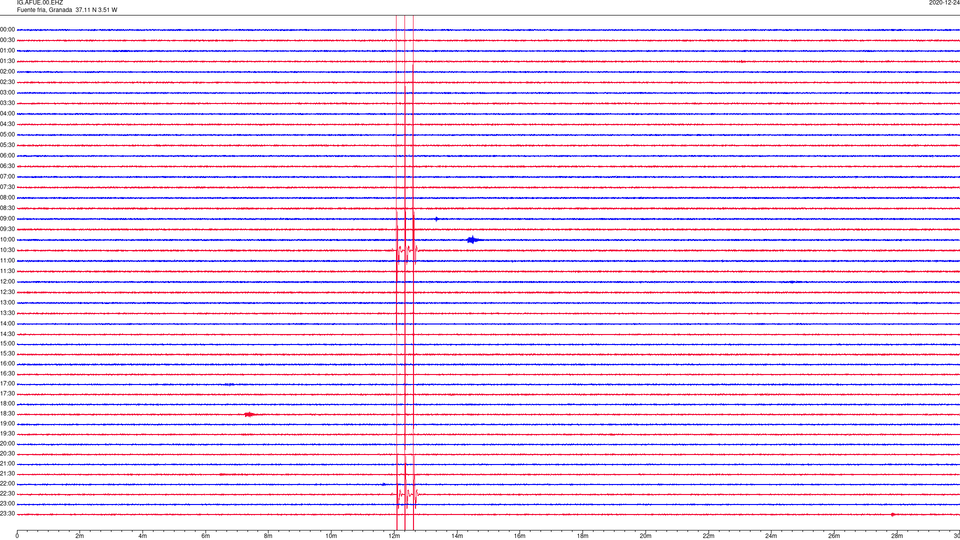Click the 28m axis tick label
Screen dimensions: 960x540
coord(898,536)
